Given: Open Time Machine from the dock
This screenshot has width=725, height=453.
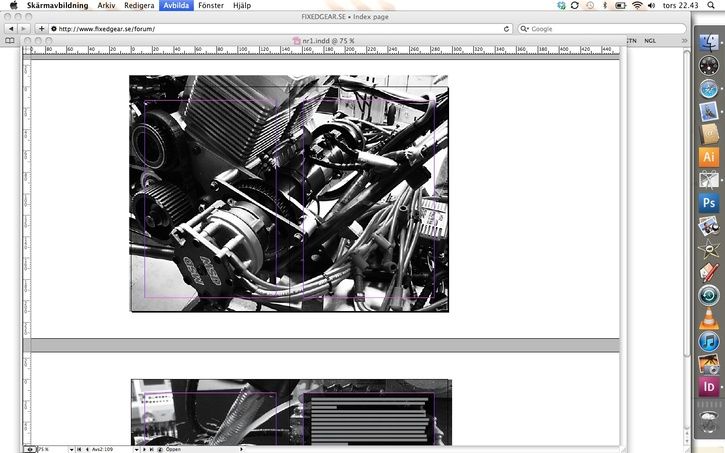Looking at the screenshot, I should pyautogui.click(x=709, y=295).
